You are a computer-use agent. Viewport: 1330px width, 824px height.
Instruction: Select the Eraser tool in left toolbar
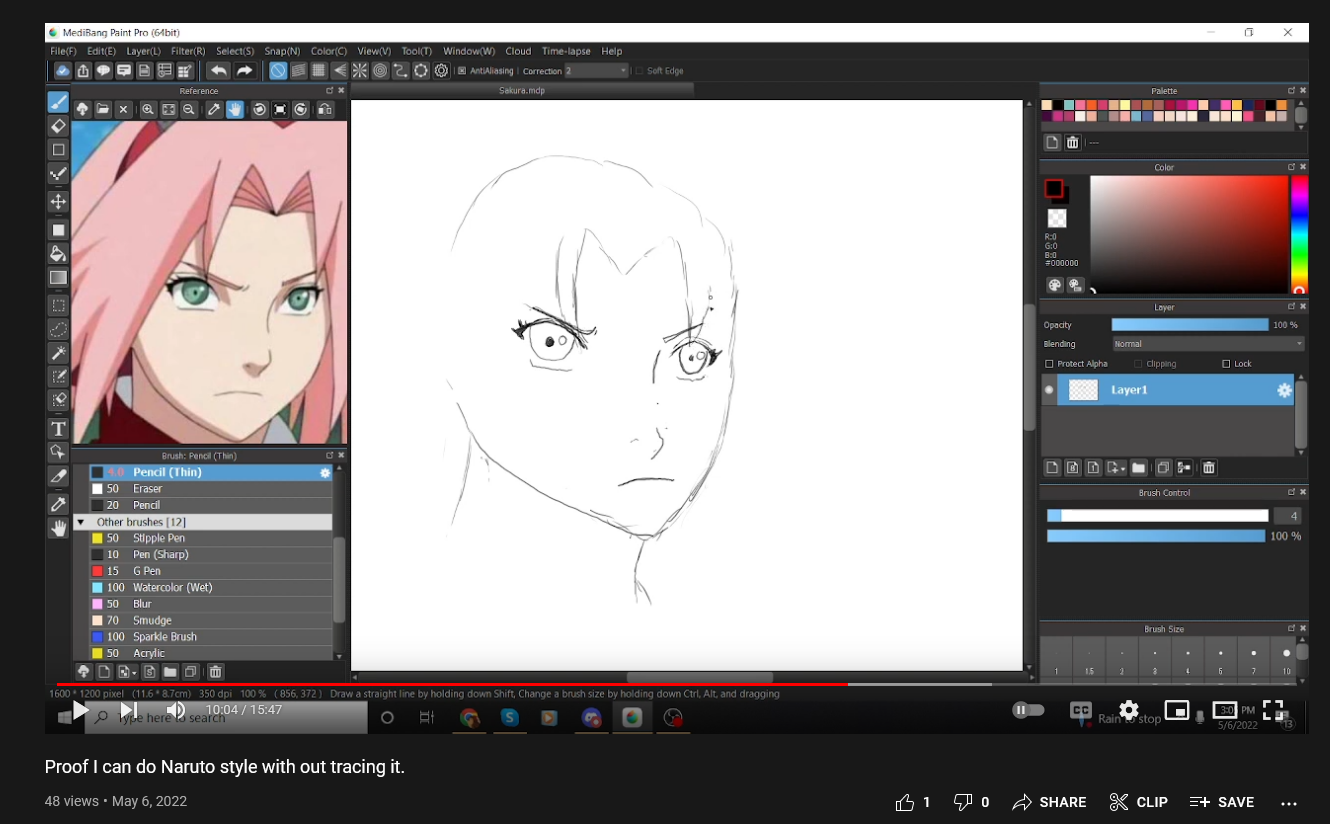coord(58,126)
